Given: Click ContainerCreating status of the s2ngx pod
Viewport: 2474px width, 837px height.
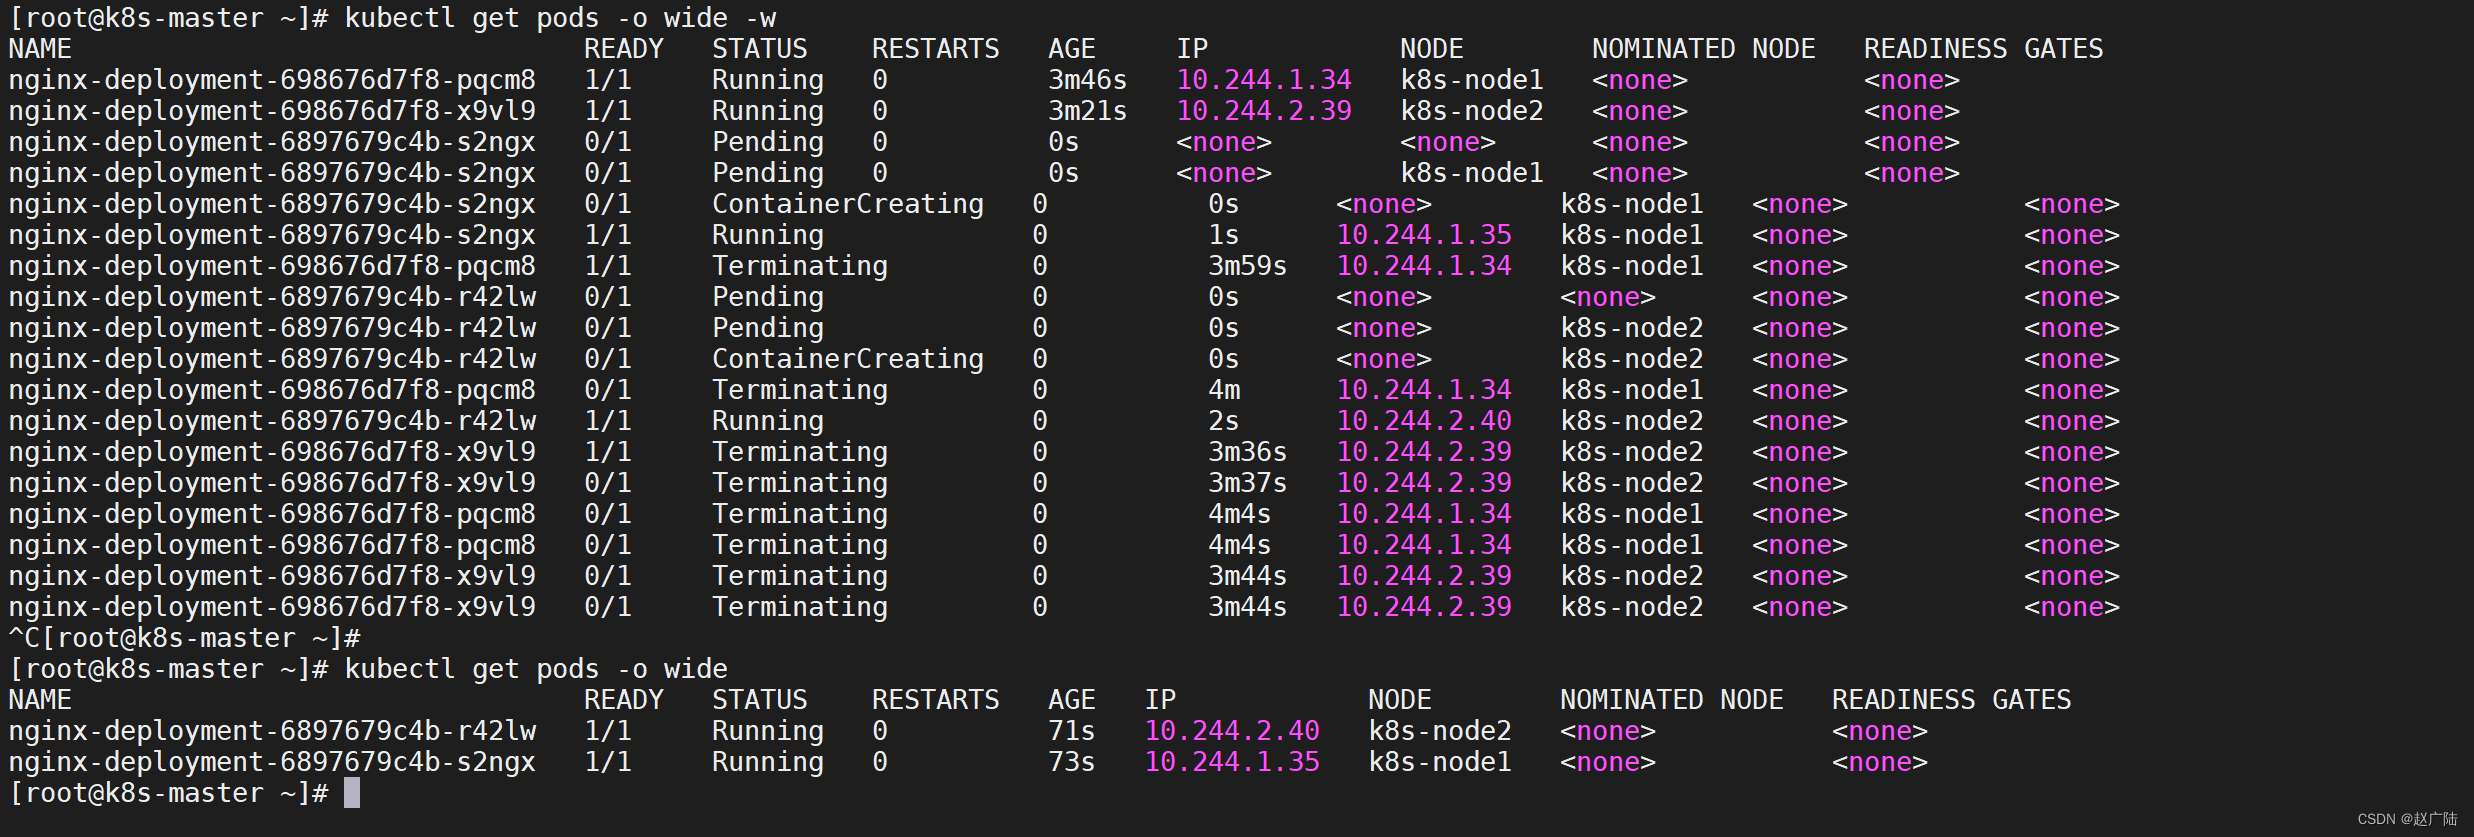Looking at the screenshot, I should [x=848, y=204].
